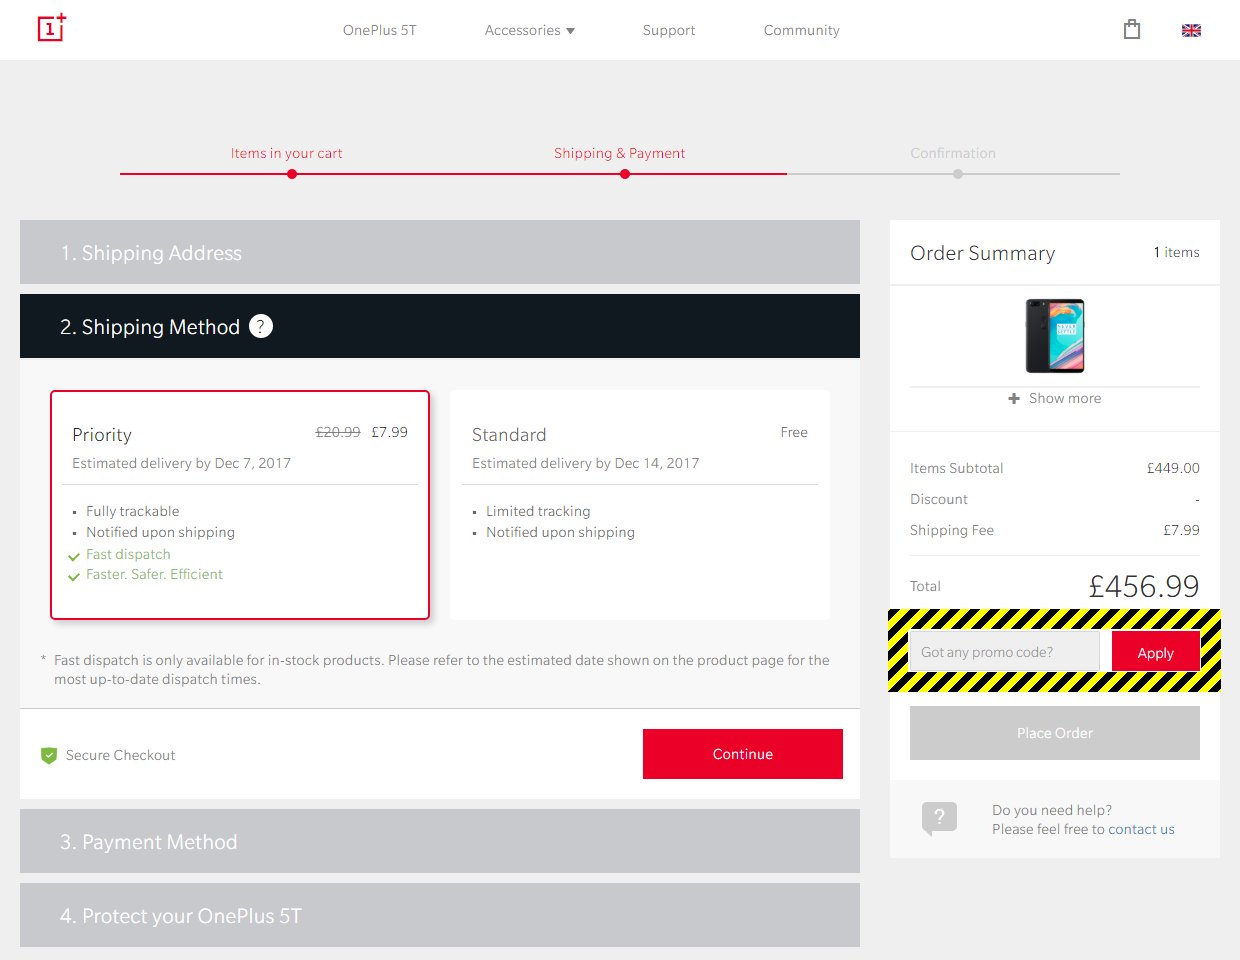Click the £456.99 total amount
Viewport: 1240px width, 960px height.
[1144, 586]
